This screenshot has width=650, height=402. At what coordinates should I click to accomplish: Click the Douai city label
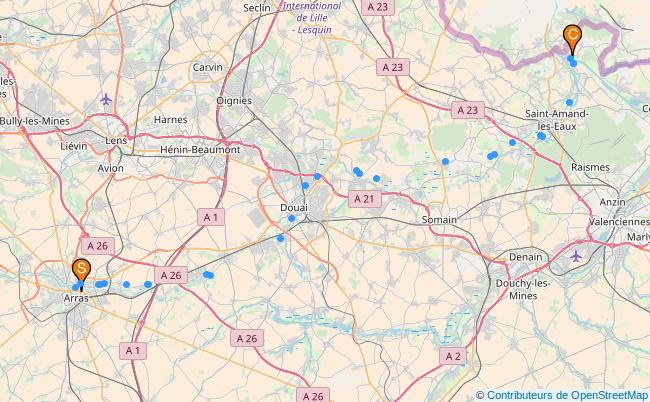[x=294, y=208]
